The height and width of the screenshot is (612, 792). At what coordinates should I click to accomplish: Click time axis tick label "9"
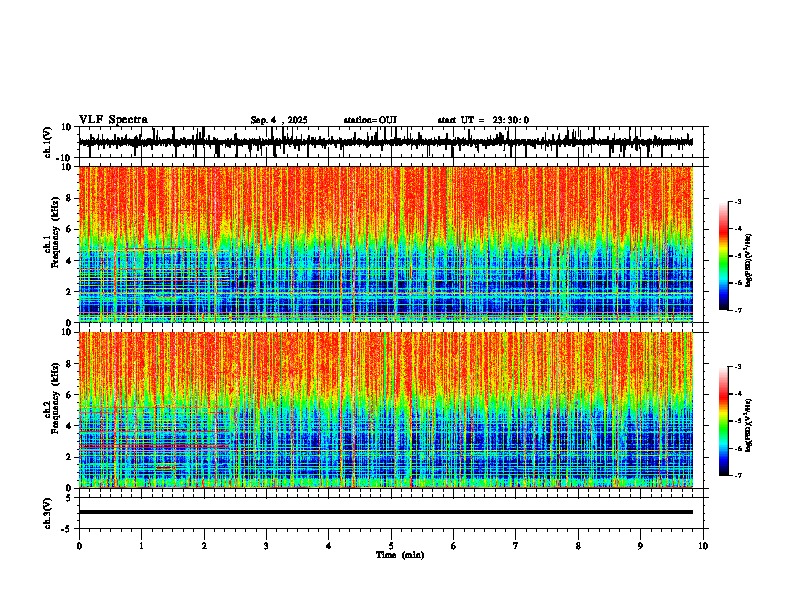(x=640, y=546)
